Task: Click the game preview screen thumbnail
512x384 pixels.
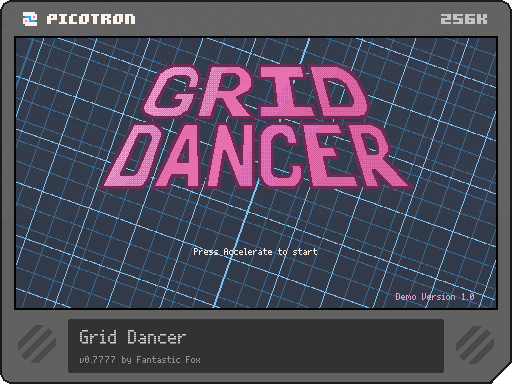Action: click(256, 173)
